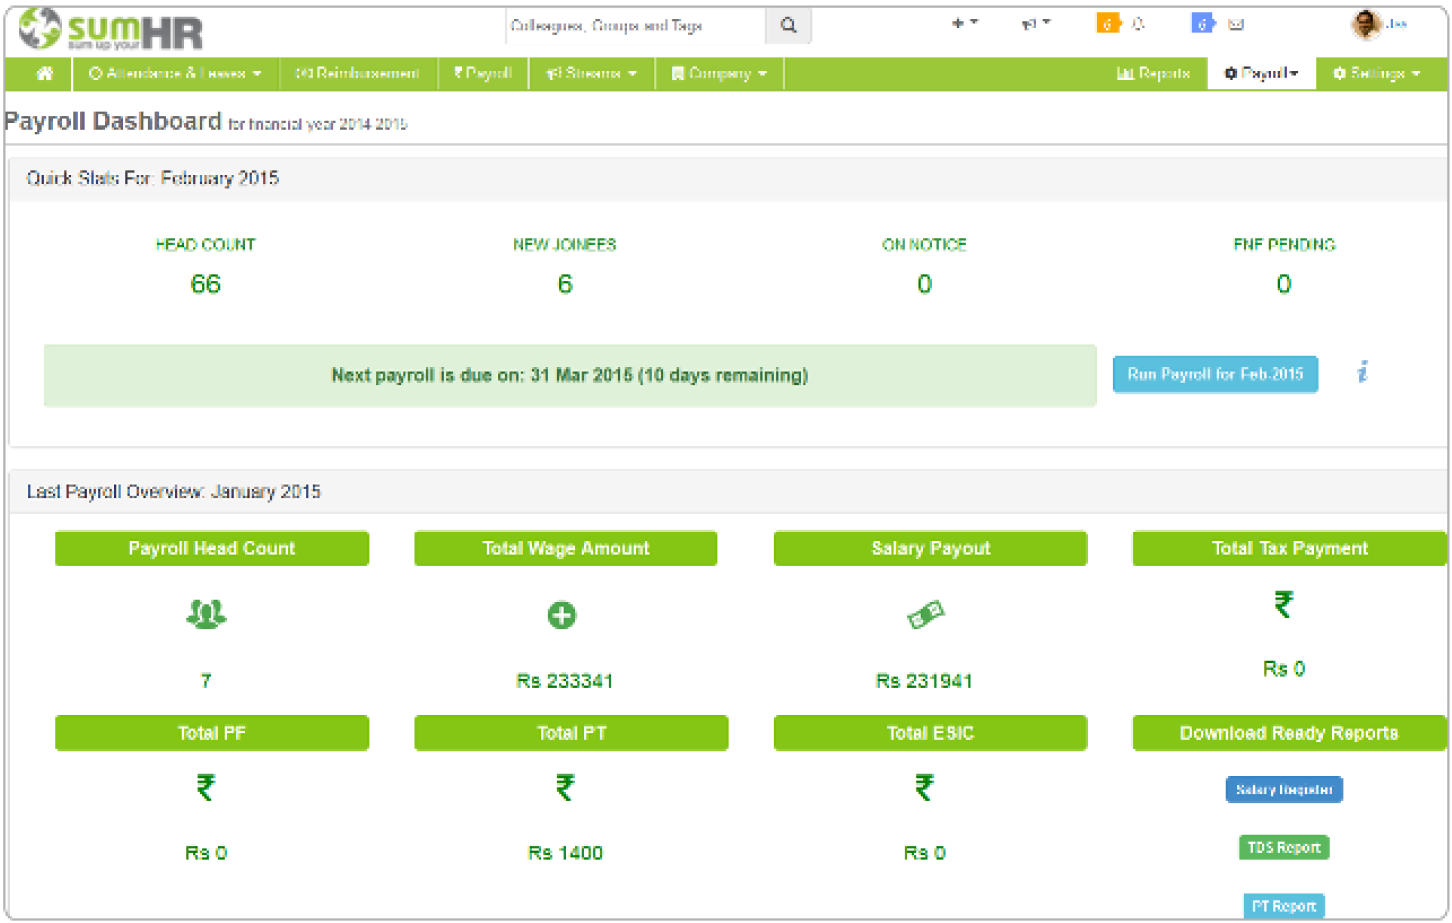Expand the Payroll gear dropdown
Viewport: 1452px width, 923px height.
coord(1261,73)
